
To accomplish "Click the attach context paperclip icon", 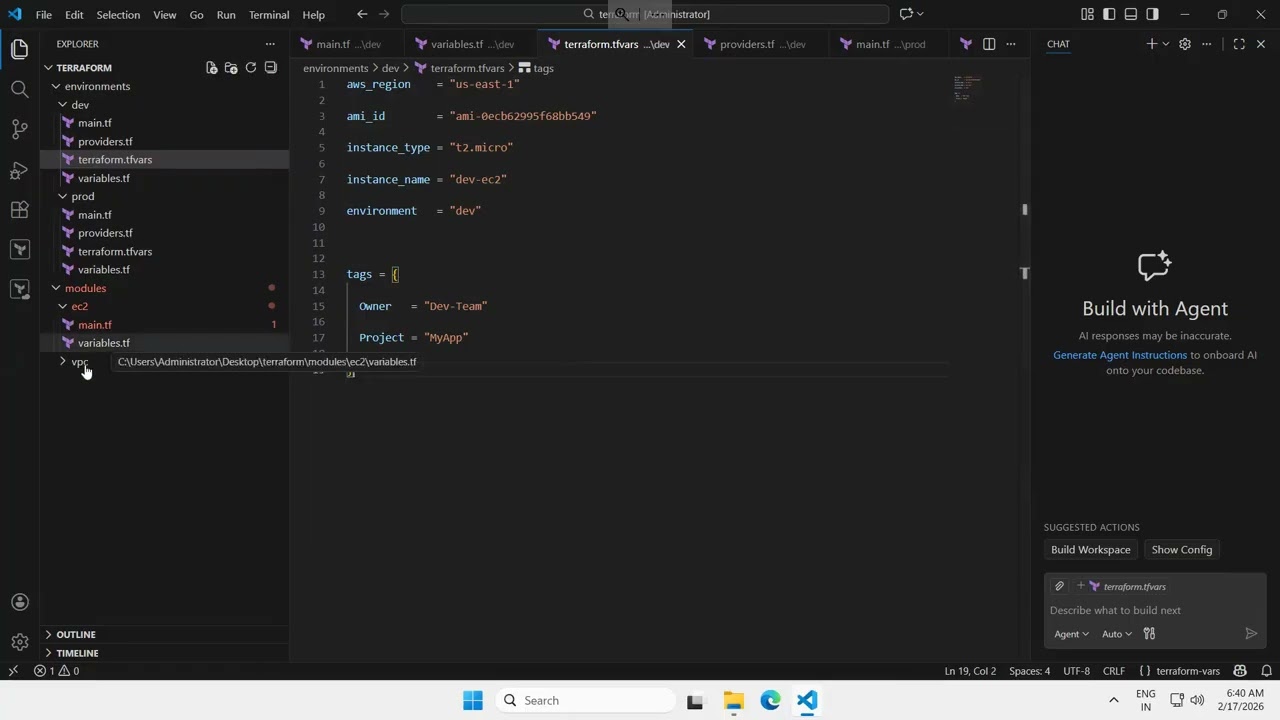I will pos(1060,586).
